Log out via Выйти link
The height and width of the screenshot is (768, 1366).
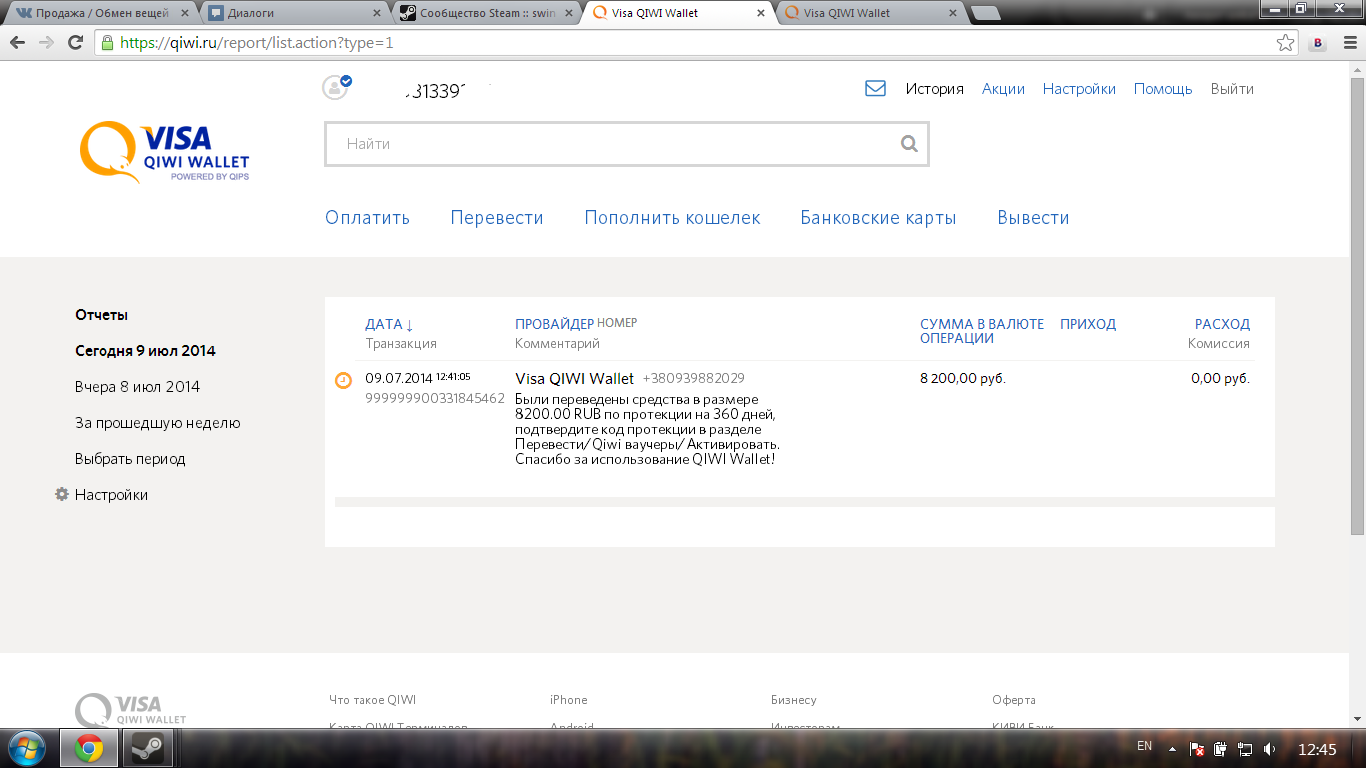pyautogui.click(x=1232, y=89)
